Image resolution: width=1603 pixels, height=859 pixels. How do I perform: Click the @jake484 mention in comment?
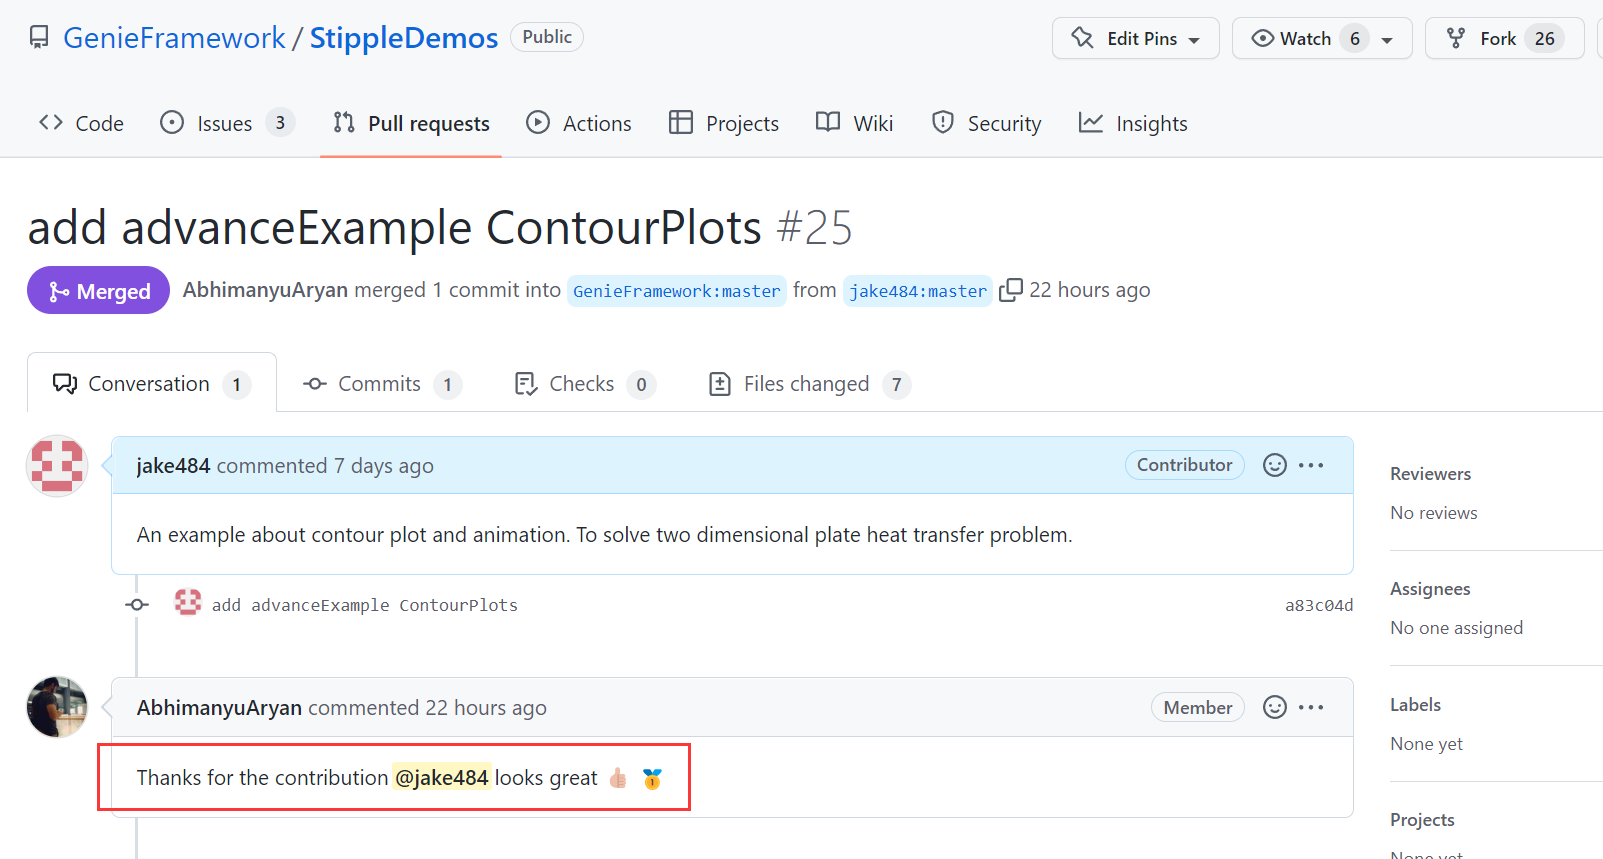click(441, 778)
